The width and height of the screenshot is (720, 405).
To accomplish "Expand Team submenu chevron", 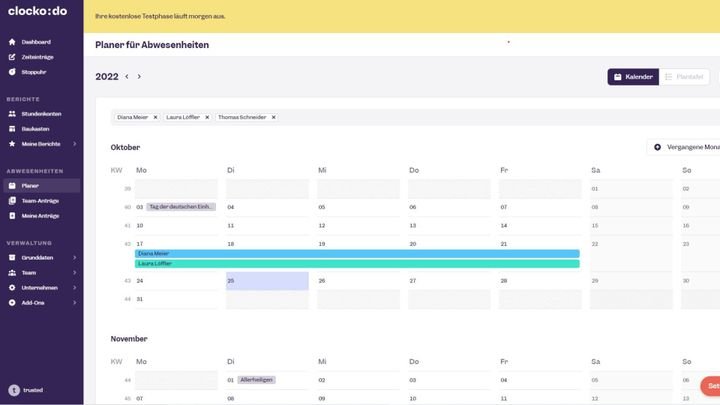I will 75,273.
